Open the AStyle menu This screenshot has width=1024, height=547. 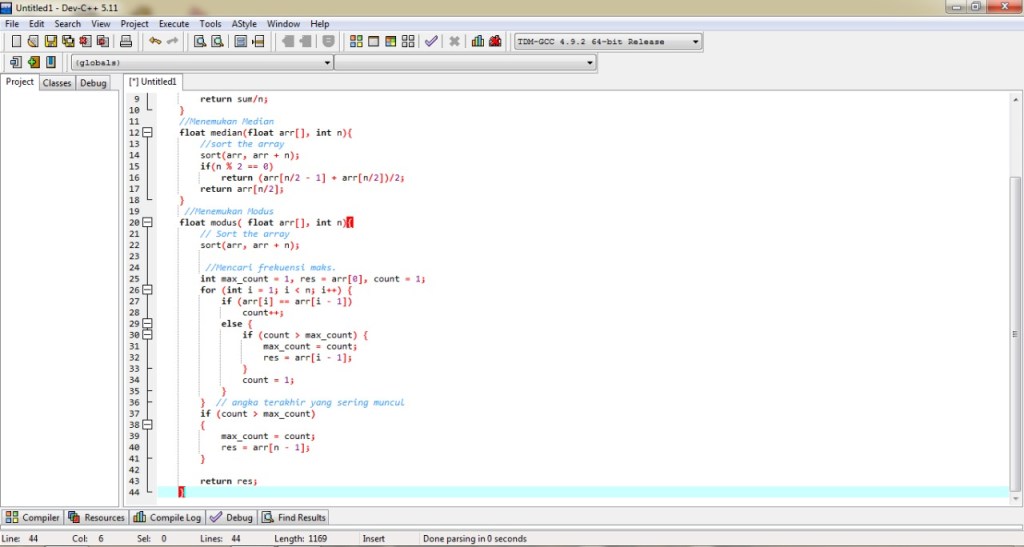coord(243,23)
